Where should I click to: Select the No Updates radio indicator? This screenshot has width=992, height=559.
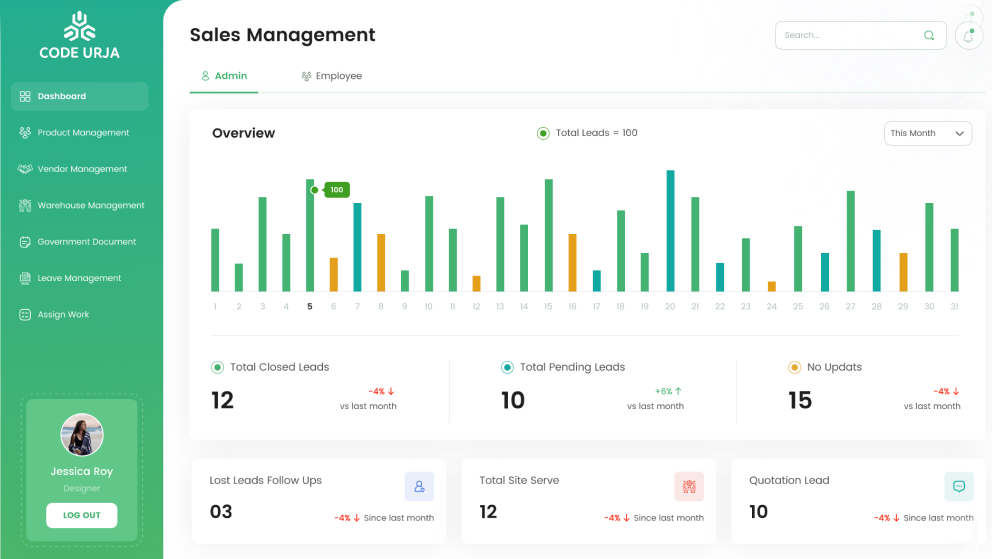(795, 368)
